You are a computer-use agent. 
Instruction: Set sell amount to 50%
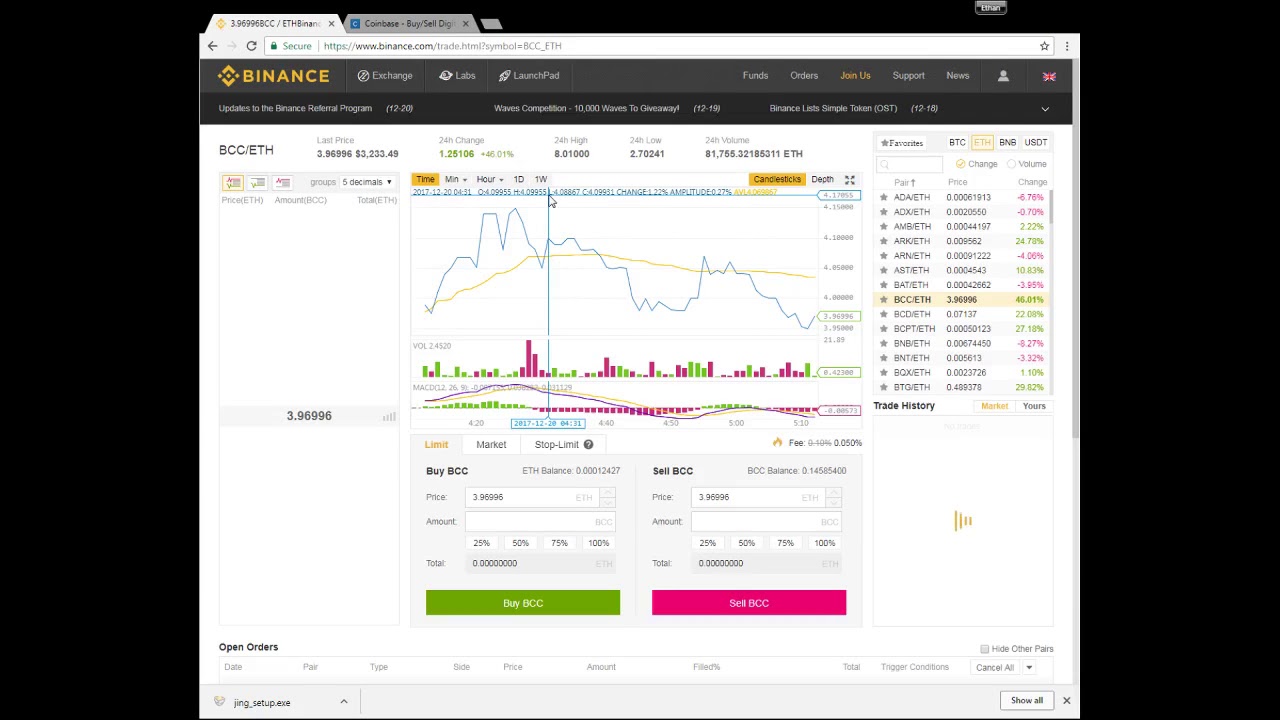pyautogui.click(x=746, y=543)
